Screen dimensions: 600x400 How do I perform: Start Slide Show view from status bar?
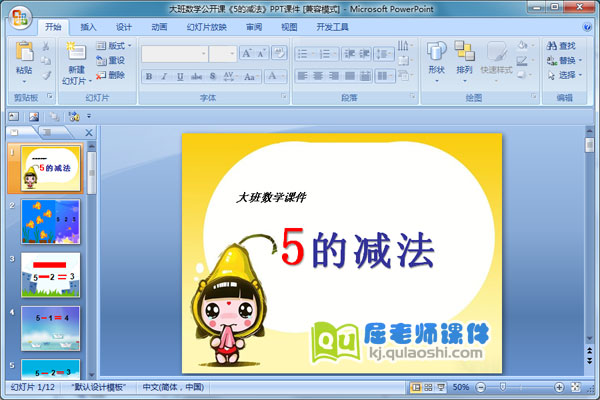point(441,387)
